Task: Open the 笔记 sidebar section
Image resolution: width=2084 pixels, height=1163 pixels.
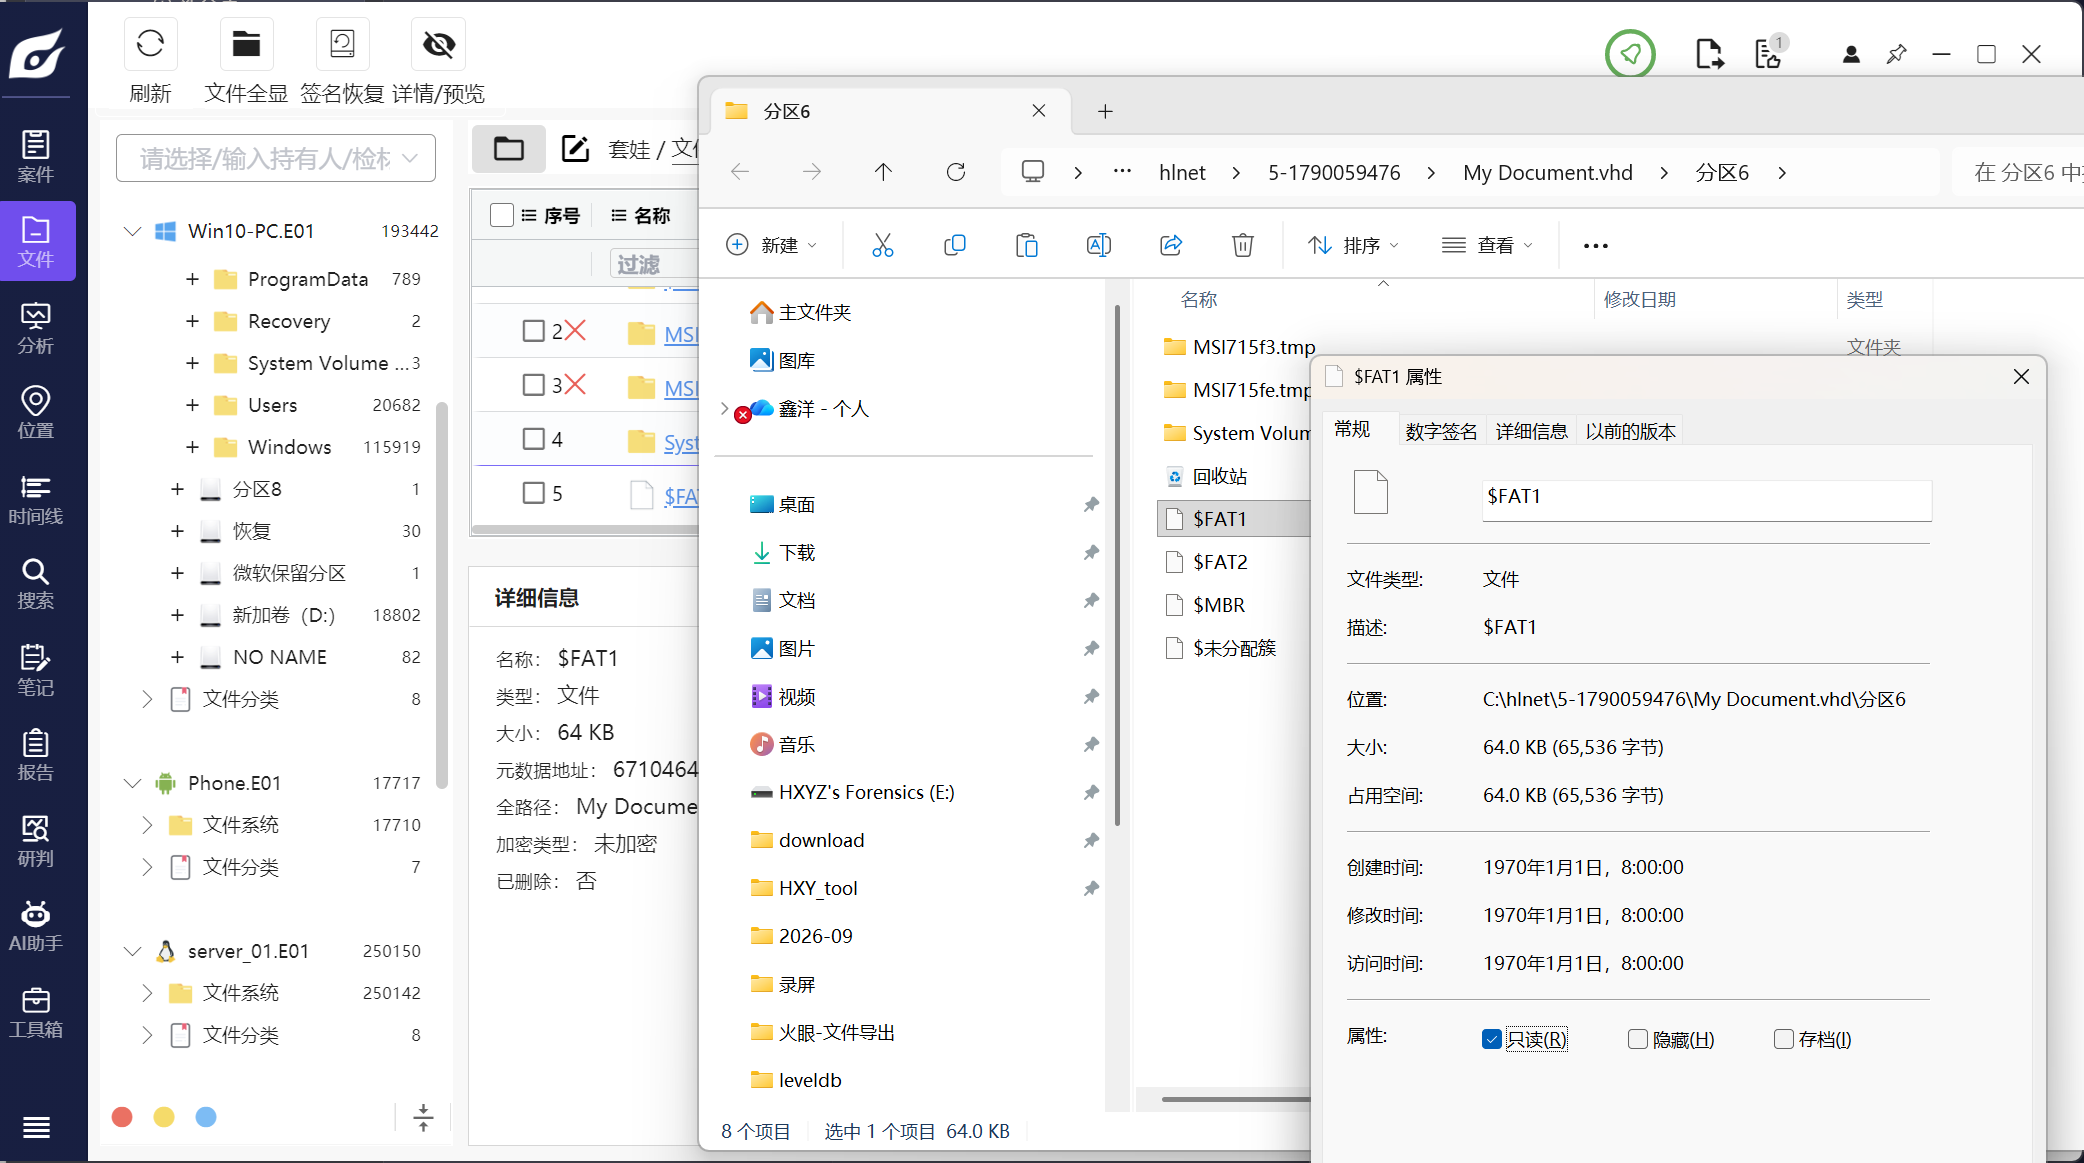Action: pos(36,670)
